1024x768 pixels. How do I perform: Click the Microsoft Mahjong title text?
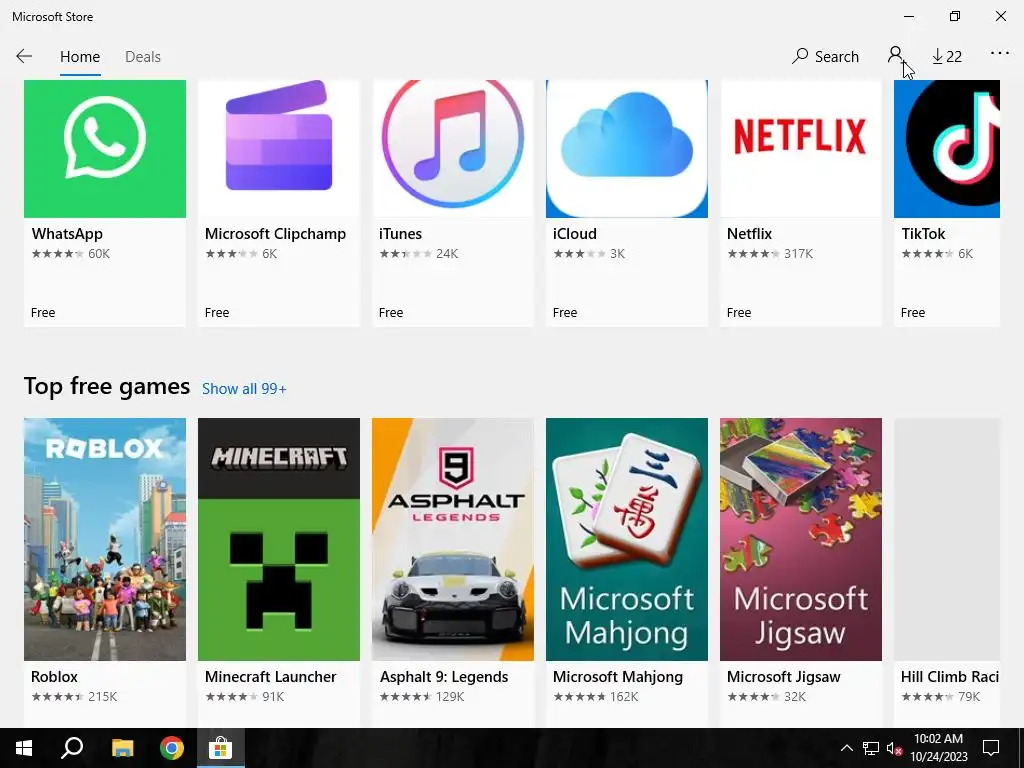(618, 677)
